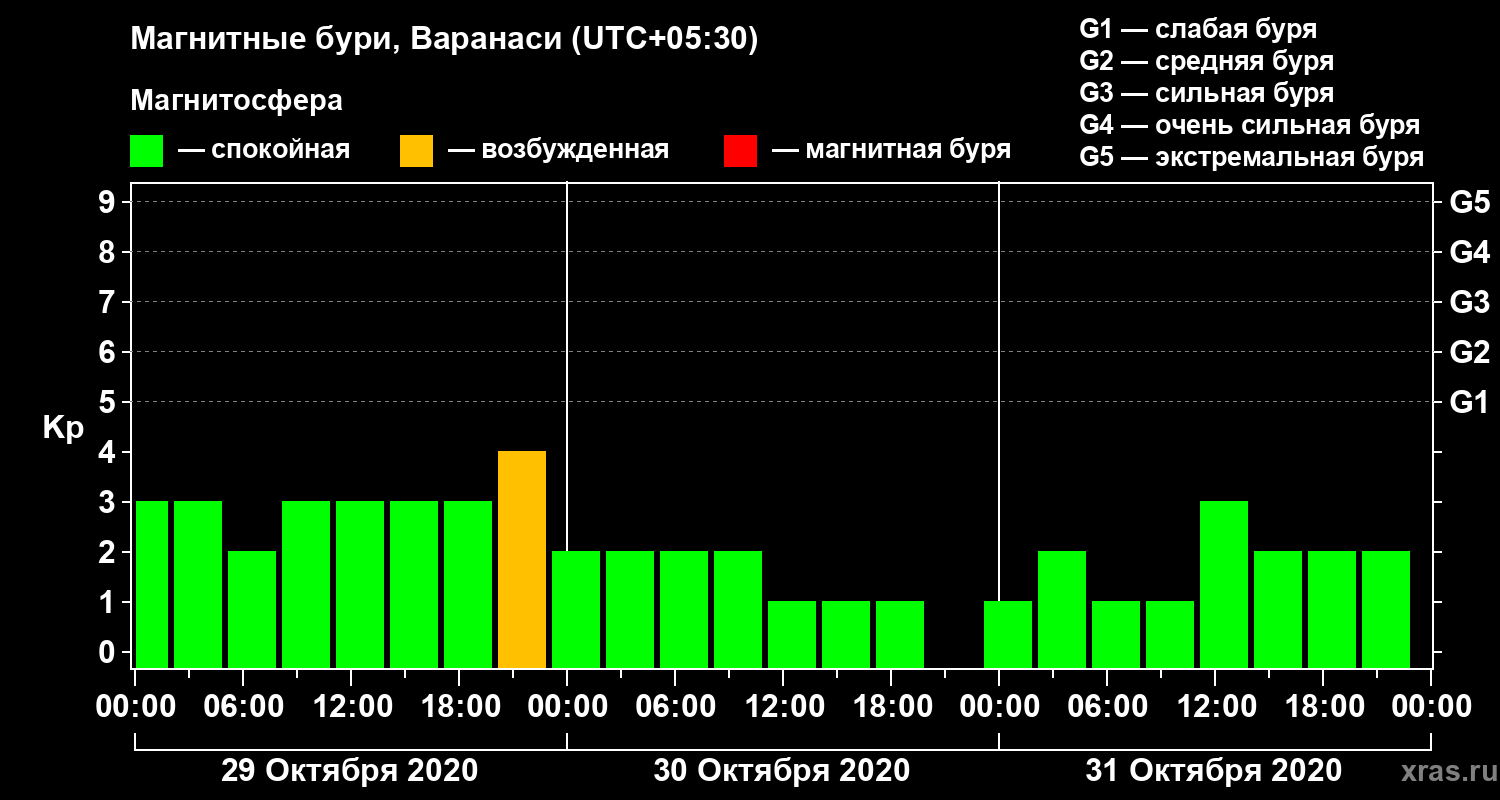The height and width of the screenshot is (800, 1500).
Task: Select the orange Kp 4 bar
Action: click(522, 559)
